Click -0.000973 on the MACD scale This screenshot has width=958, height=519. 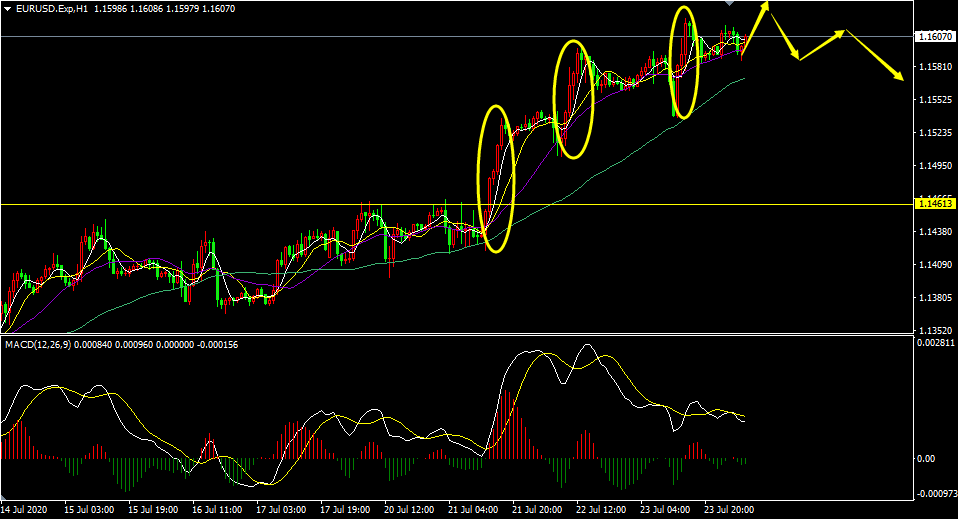click(935, 493)
